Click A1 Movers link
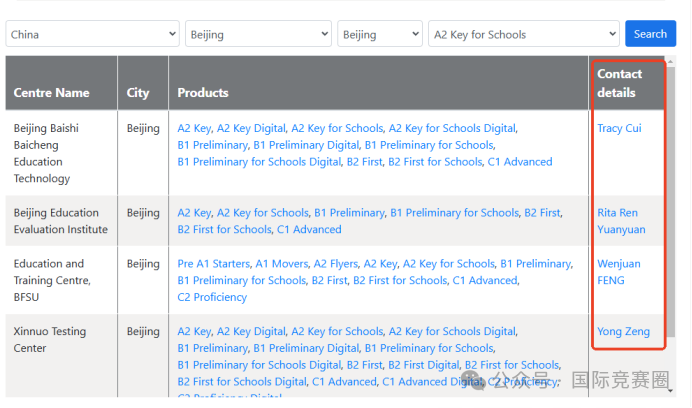692x408 pixels. click(x=282, y=264)
